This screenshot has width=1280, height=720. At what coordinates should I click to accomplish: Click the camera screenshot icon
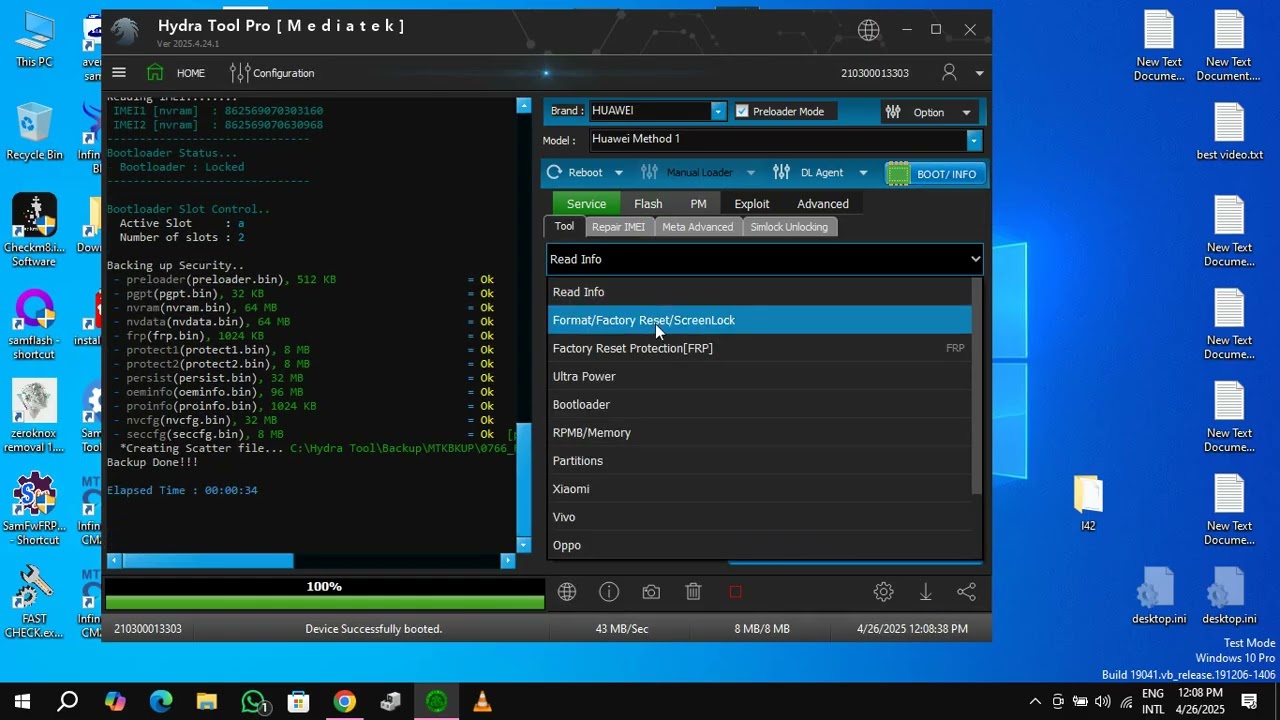pyautogui.click(x=651, y=592)
